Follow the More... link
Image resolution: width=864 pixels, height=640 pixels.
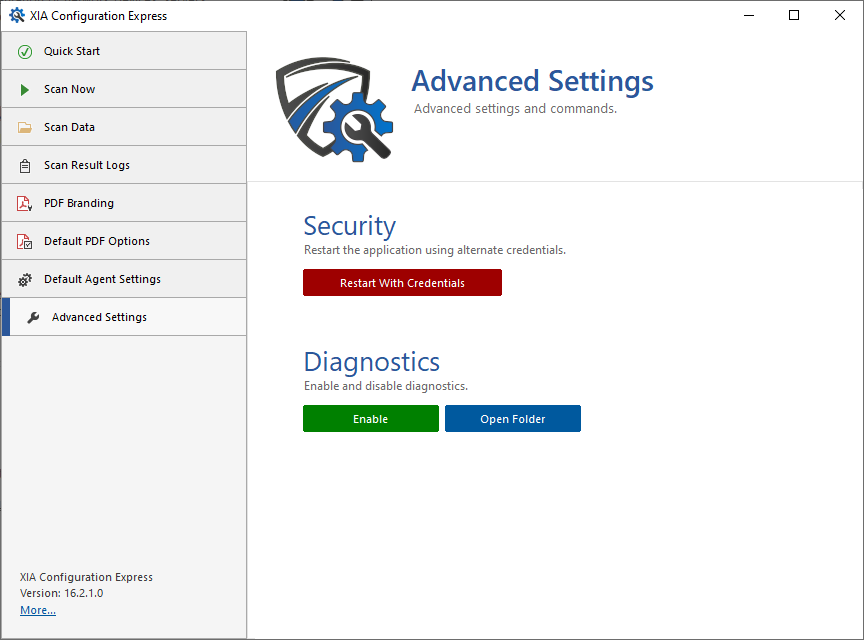[37, 610]
